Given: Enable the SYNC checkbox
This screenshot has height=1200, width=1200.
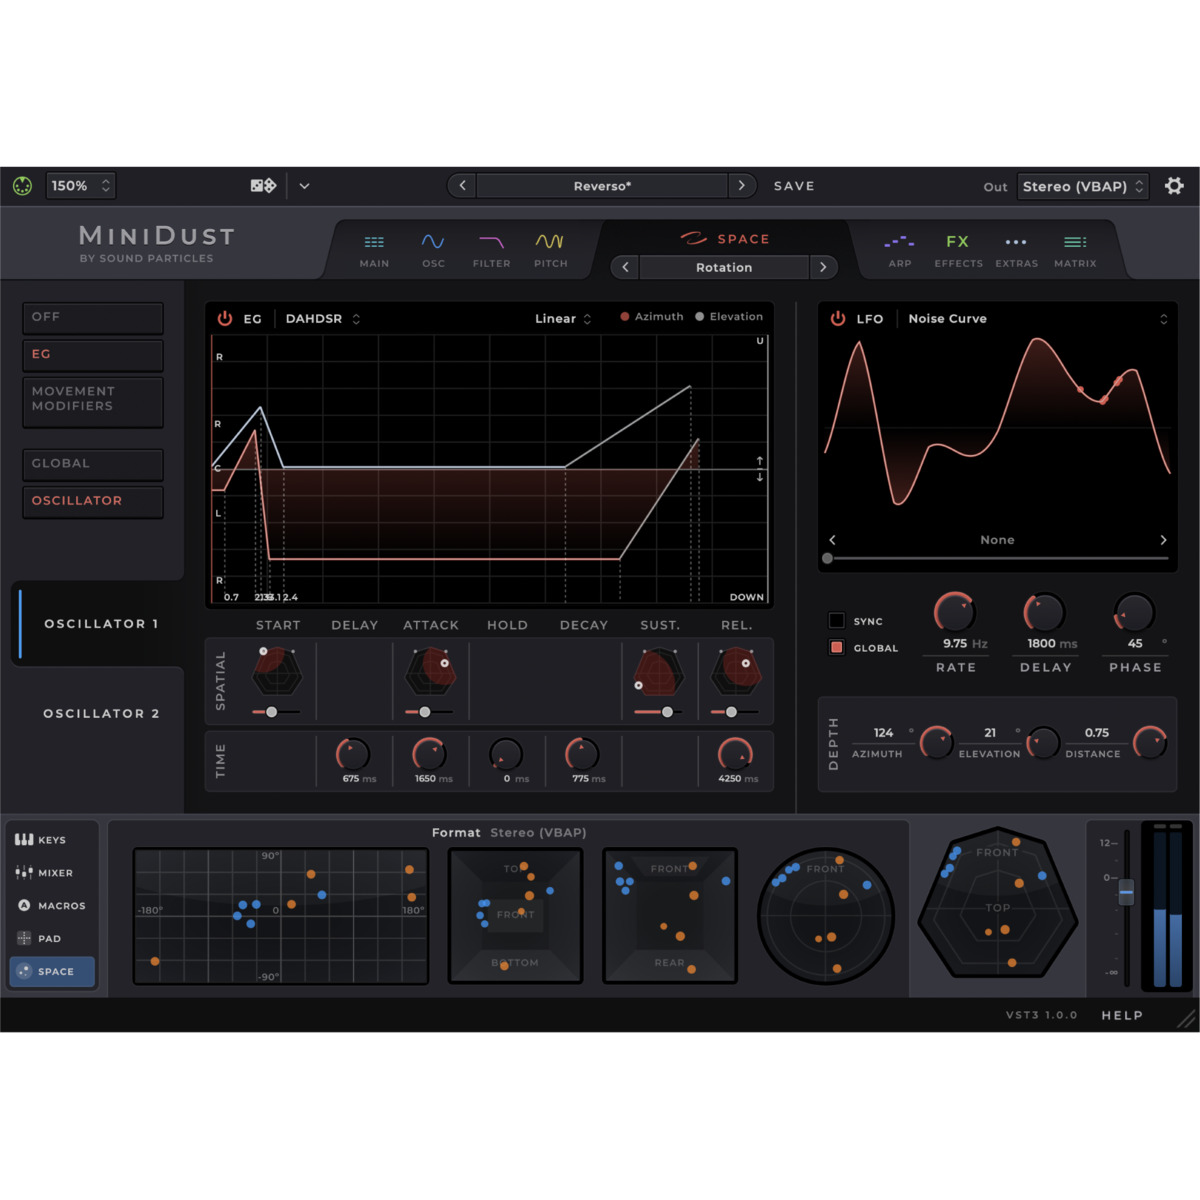Looking at the screenshot, I should (837, 620).
